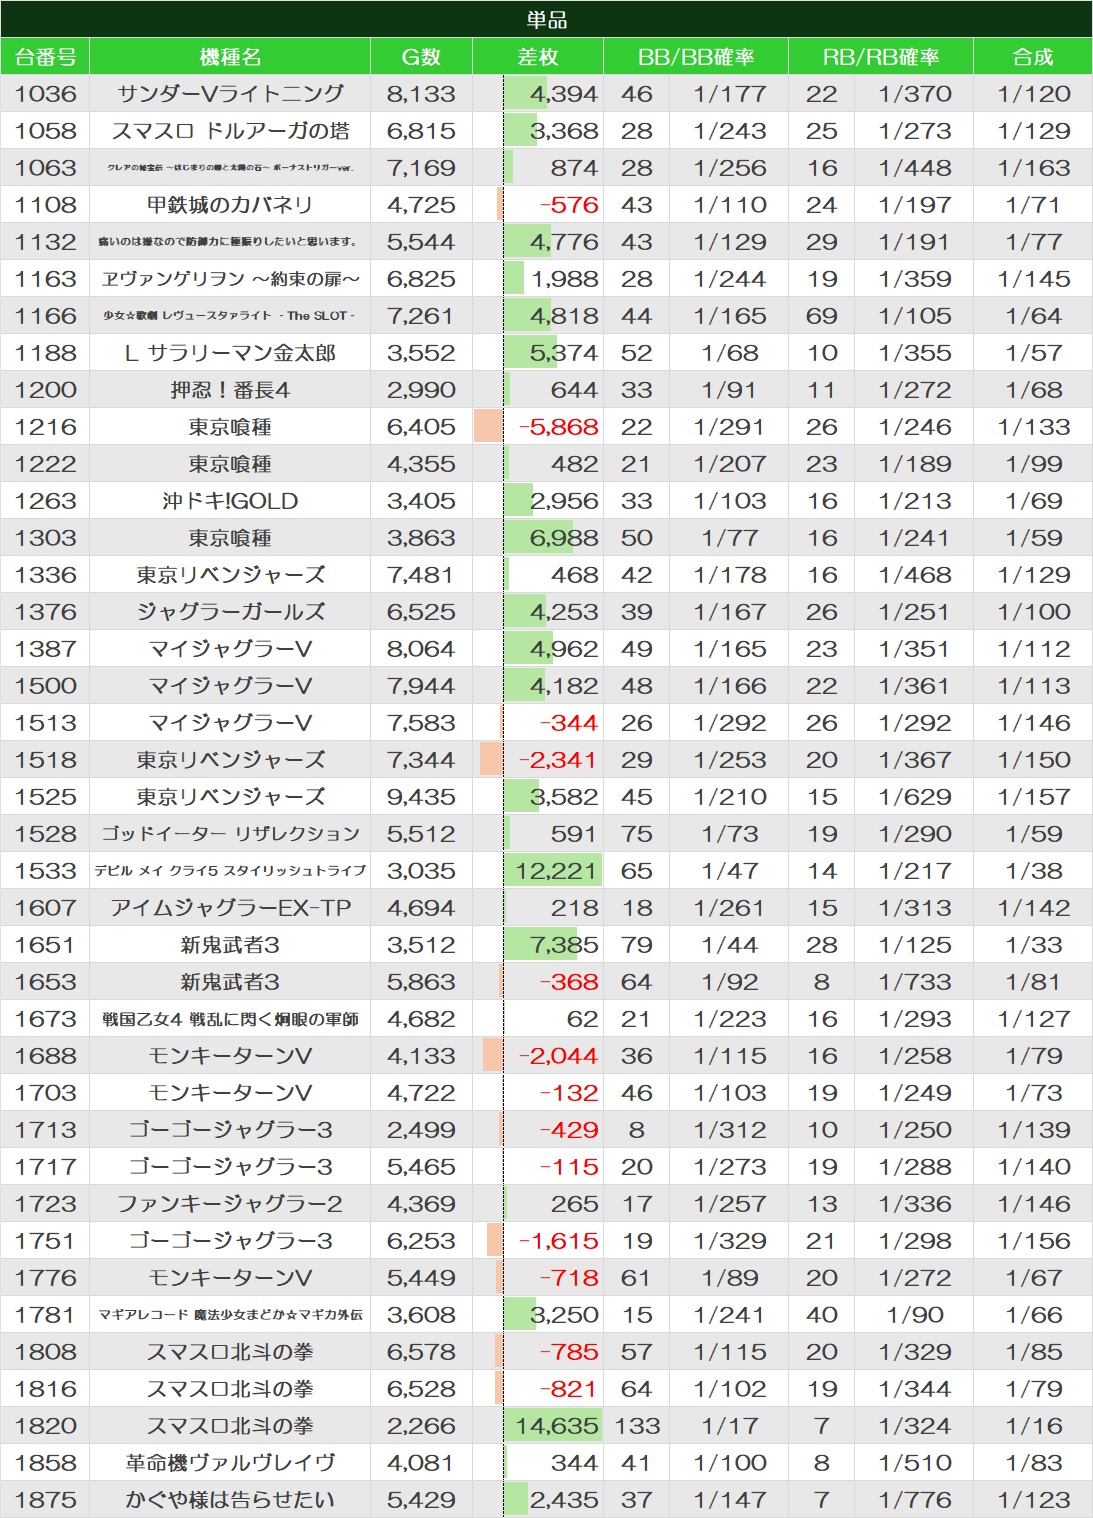Click machine number 1132
Viewport: 1093px width, 1518px height.
(x=45, y=242)
